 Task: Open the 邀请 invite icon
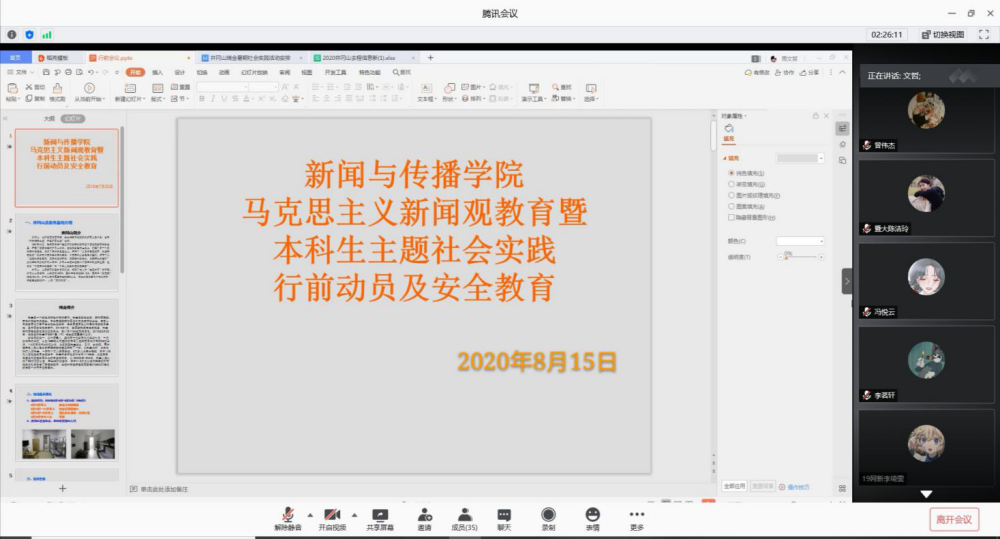[424, 514]
